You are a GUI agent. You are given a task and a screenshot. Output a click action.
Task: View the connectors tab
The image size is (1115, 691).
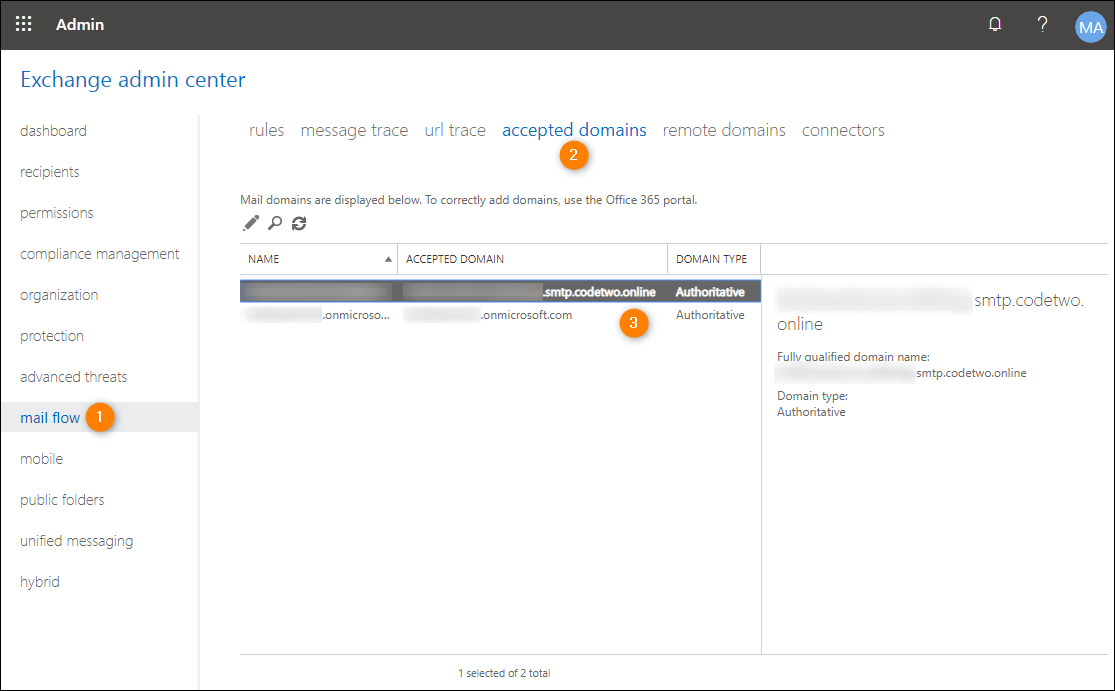843,130
